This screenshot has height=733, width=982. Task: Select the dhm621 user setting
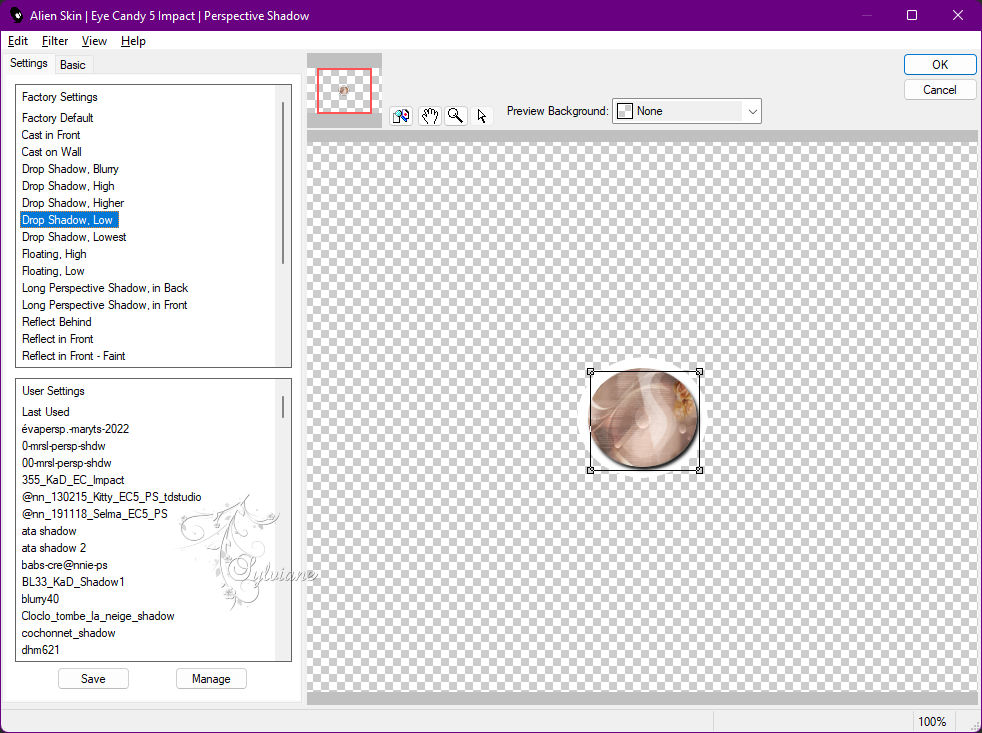tap(40, 650)
